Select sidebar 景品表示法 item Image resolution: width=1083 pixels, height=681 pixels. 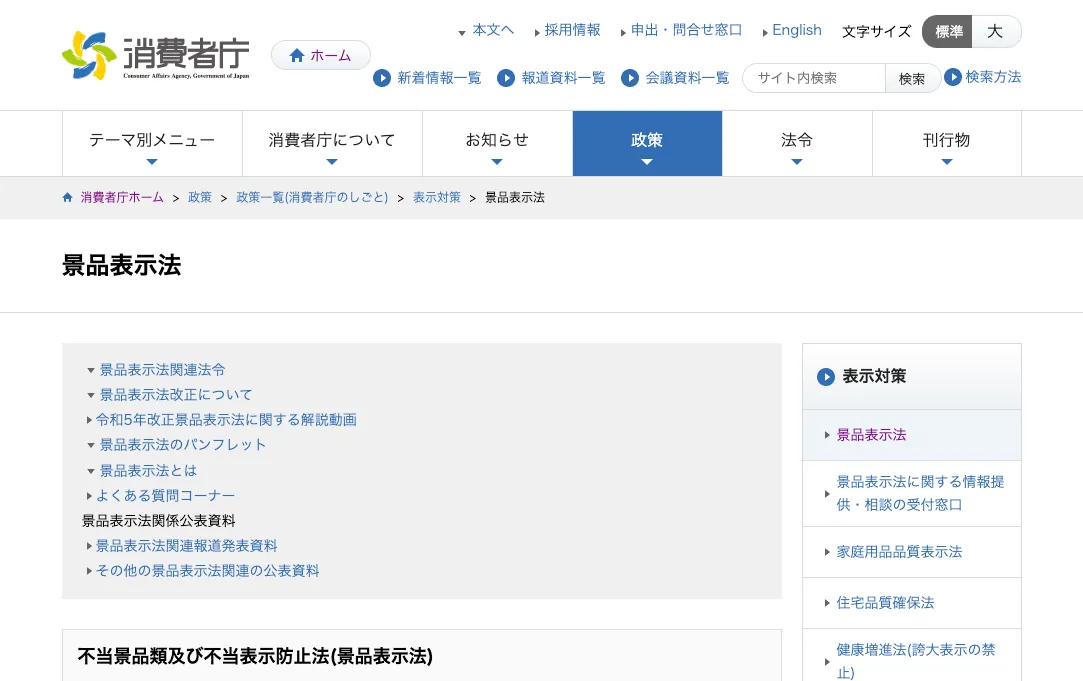point(912,435)
